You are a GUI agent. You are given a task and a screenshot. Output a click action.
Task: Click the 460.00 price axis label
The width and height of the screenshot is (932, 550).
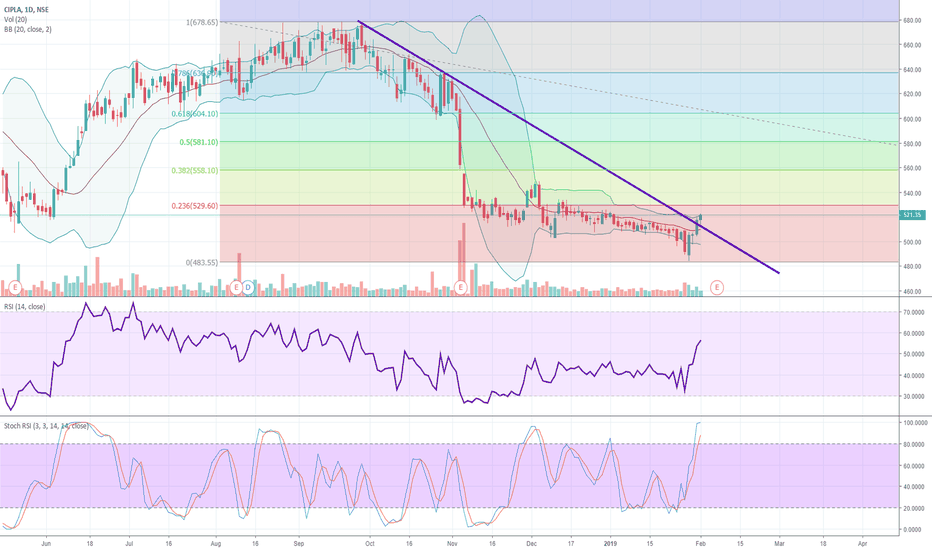[912, 292]
